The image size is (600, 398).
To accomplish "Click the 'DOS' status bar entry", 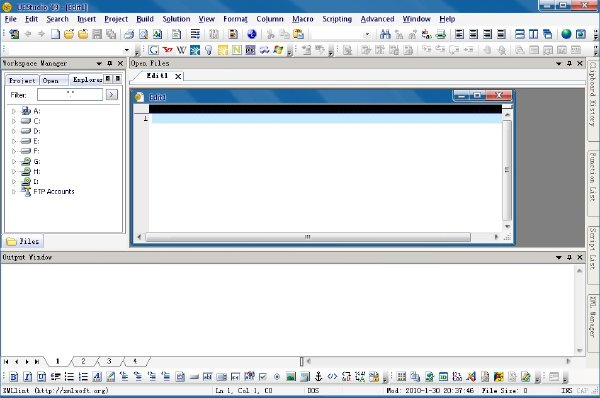I will coord(313,391).
